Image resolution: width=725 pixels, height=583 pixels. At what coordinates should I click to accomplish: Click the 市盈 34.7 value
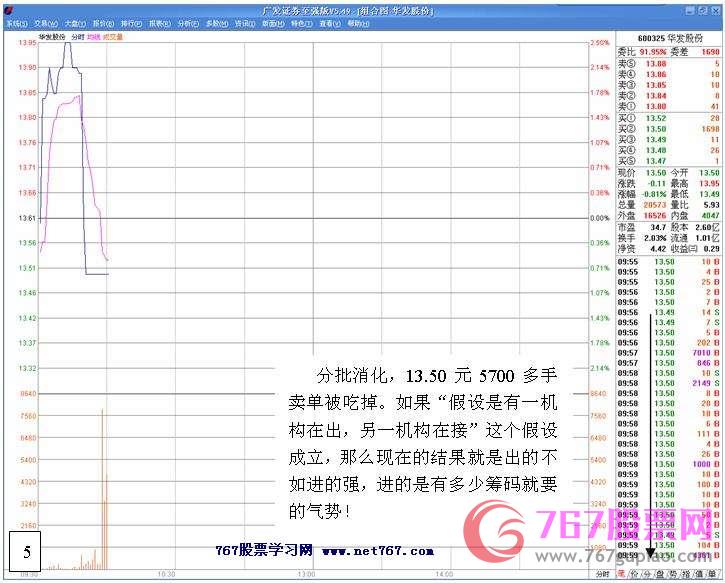658,227
